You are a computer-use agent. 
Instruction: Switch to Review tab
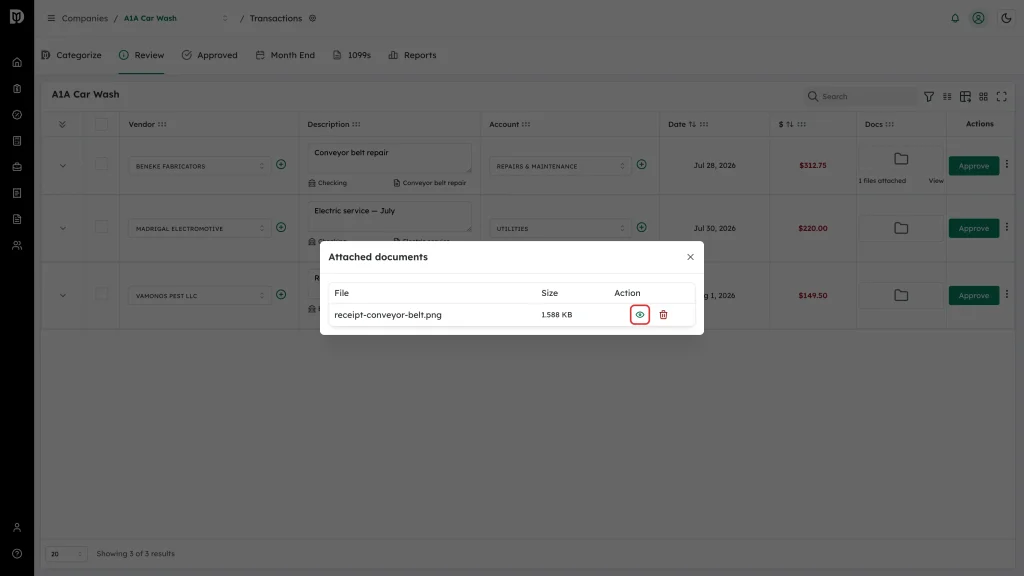point(142,55)
